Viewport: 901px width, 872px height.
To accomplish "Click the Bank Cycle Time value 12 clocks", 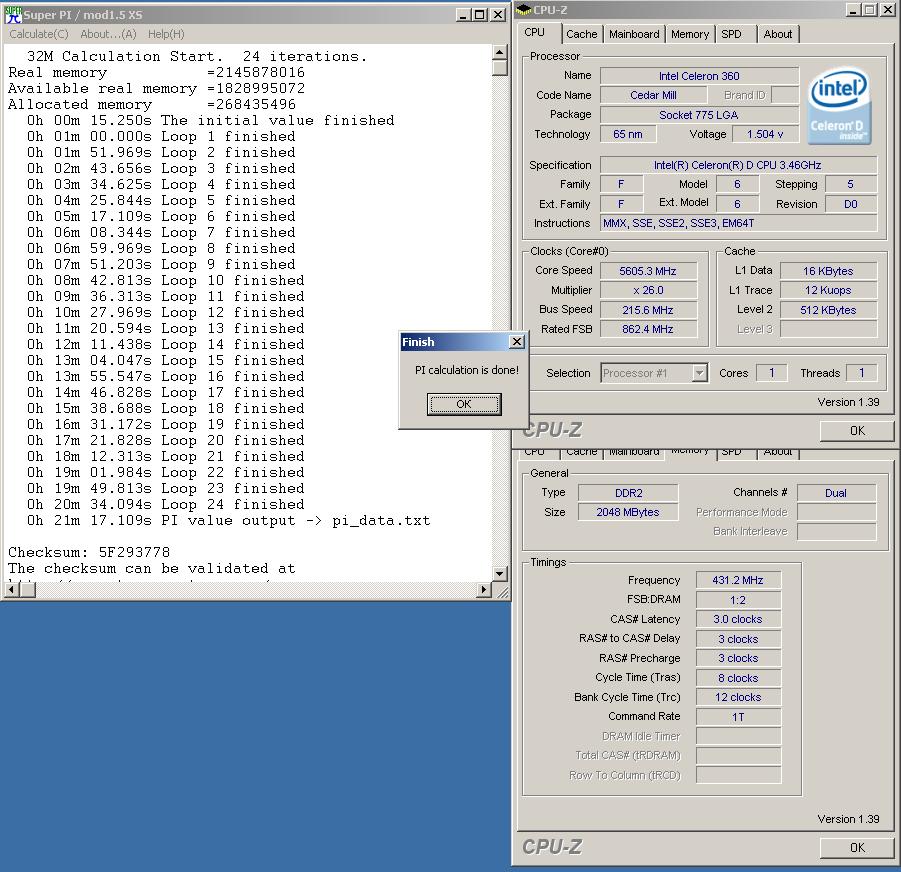I will click(738, 697).
